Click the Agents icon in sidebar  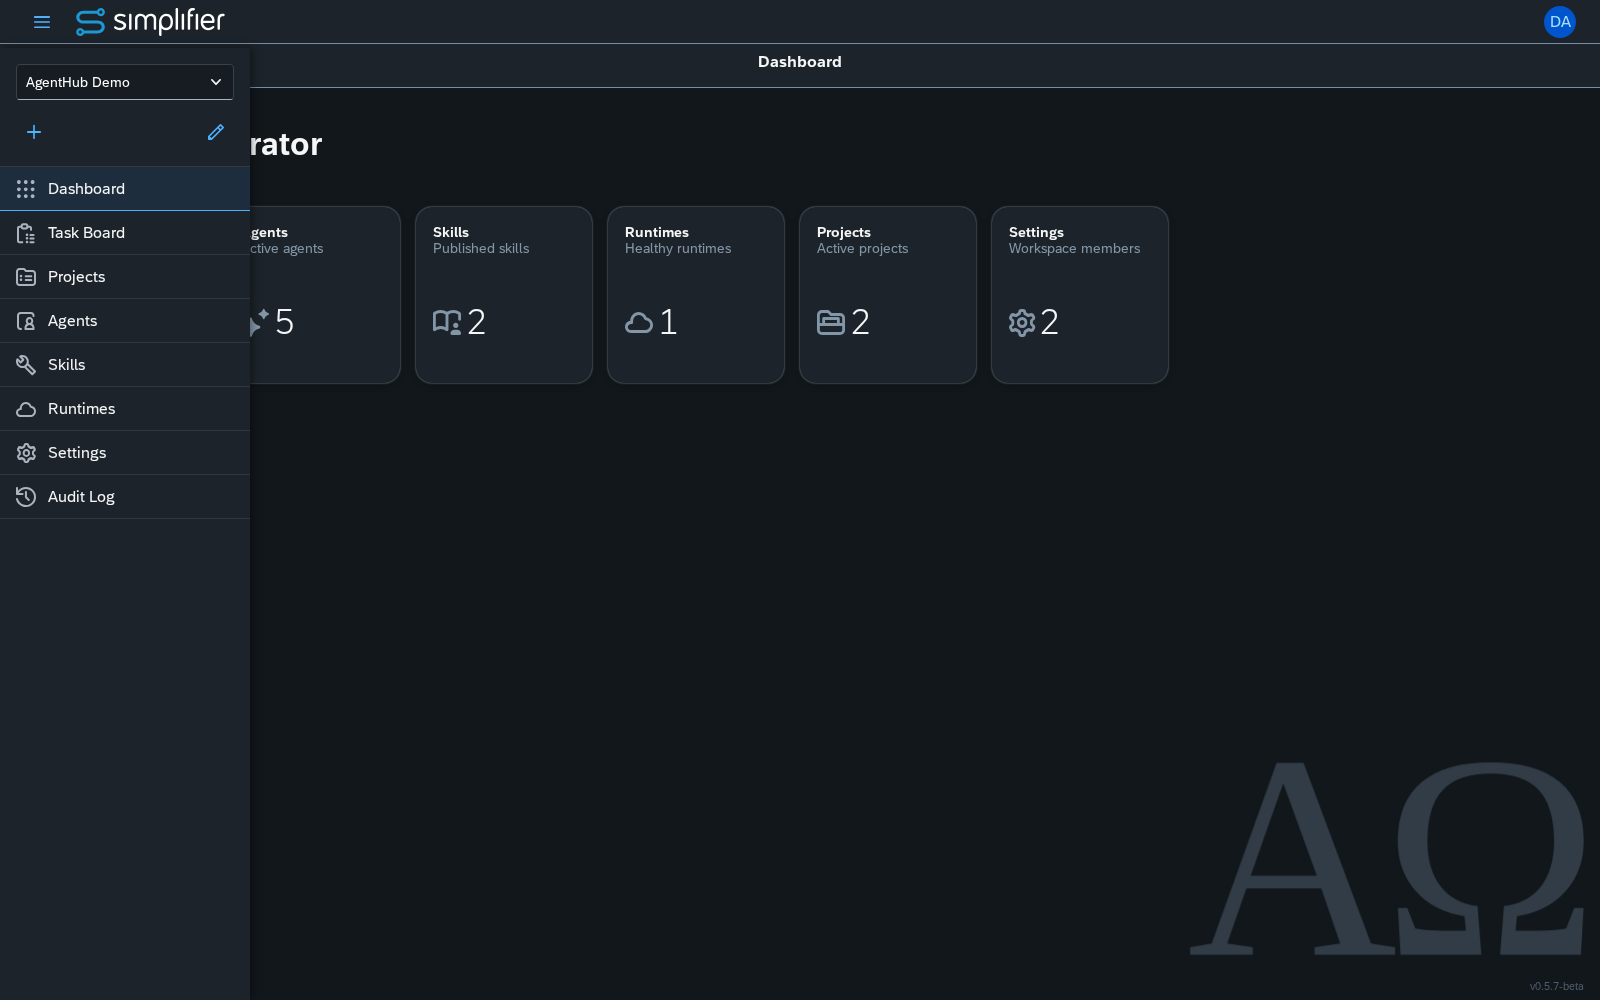pyautogui.click(x=26, y=321)
